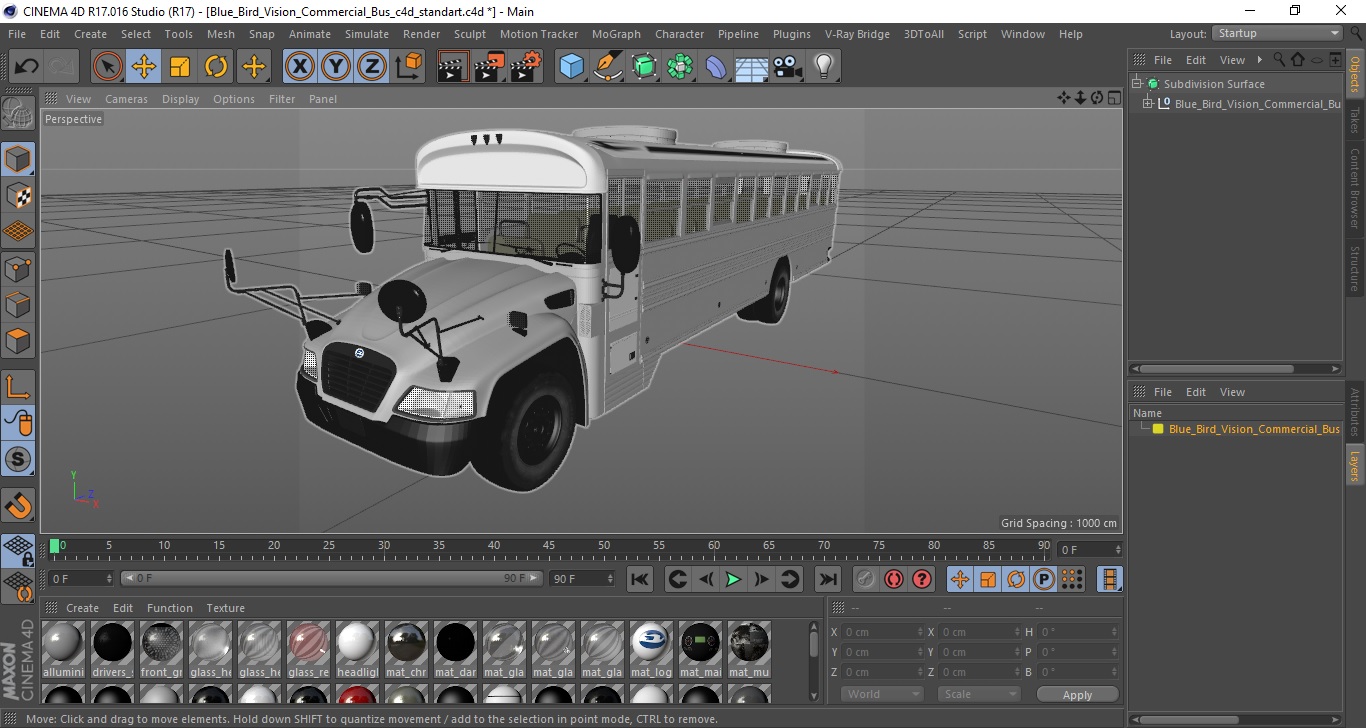Select Polygons mode icon
Viewport: 1366px width, 728px height.
coord(18,340)
